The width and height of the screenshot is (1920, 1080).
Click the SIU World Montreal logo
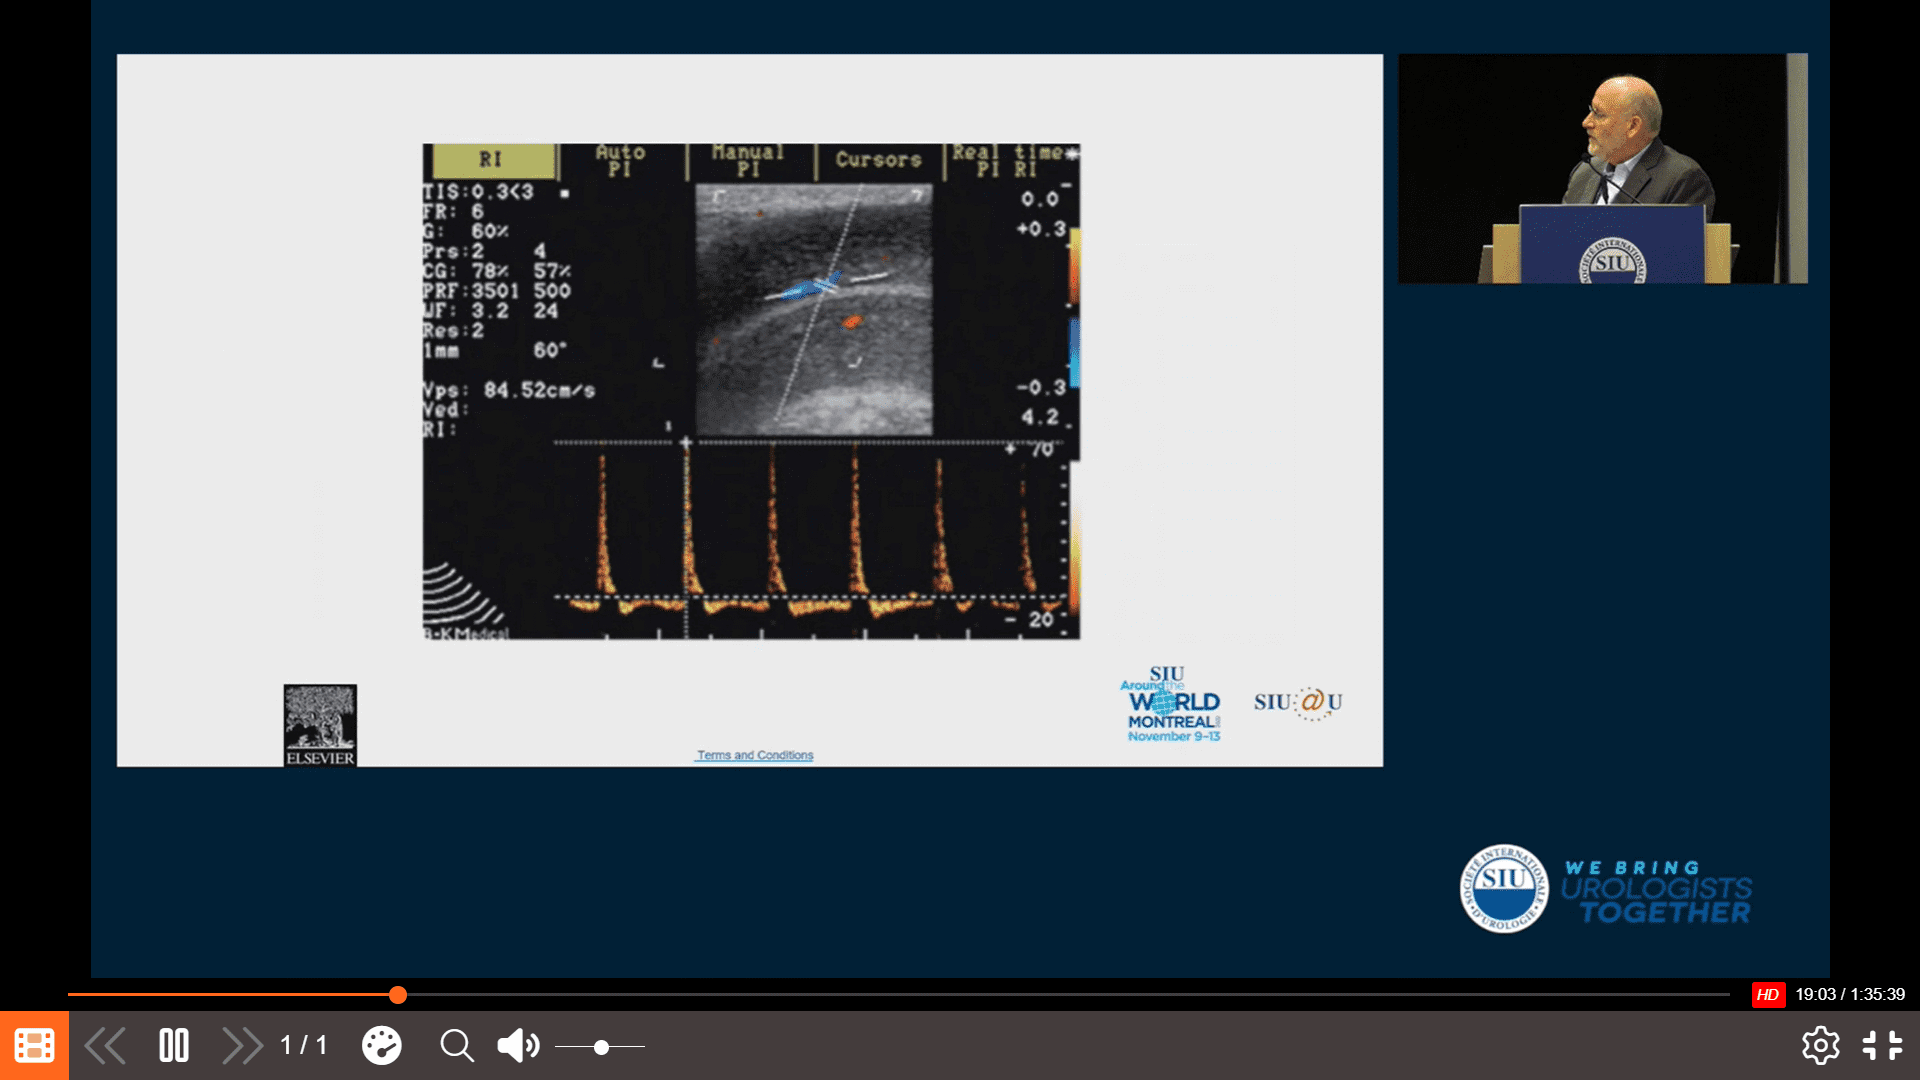coord(1171,704)
